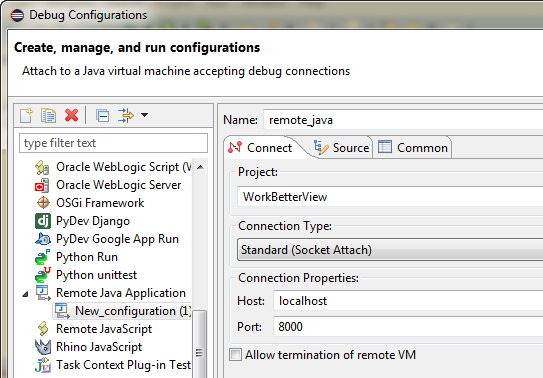Click the type filter text field

click(x=114, y=143)
